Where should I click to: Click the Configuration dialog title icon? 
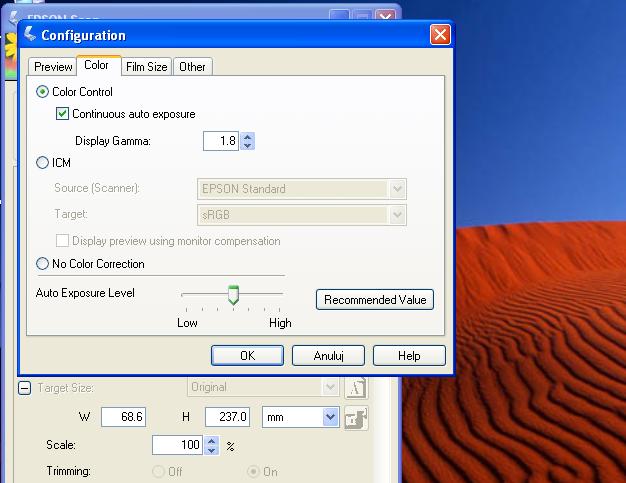click(30, 35)
